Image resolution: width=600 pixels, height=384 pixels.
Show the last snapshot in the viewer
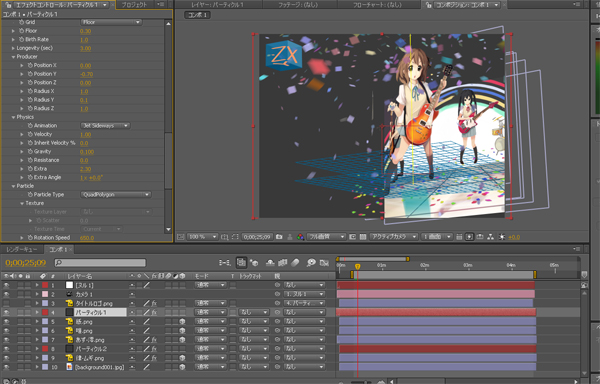[290, 237]
